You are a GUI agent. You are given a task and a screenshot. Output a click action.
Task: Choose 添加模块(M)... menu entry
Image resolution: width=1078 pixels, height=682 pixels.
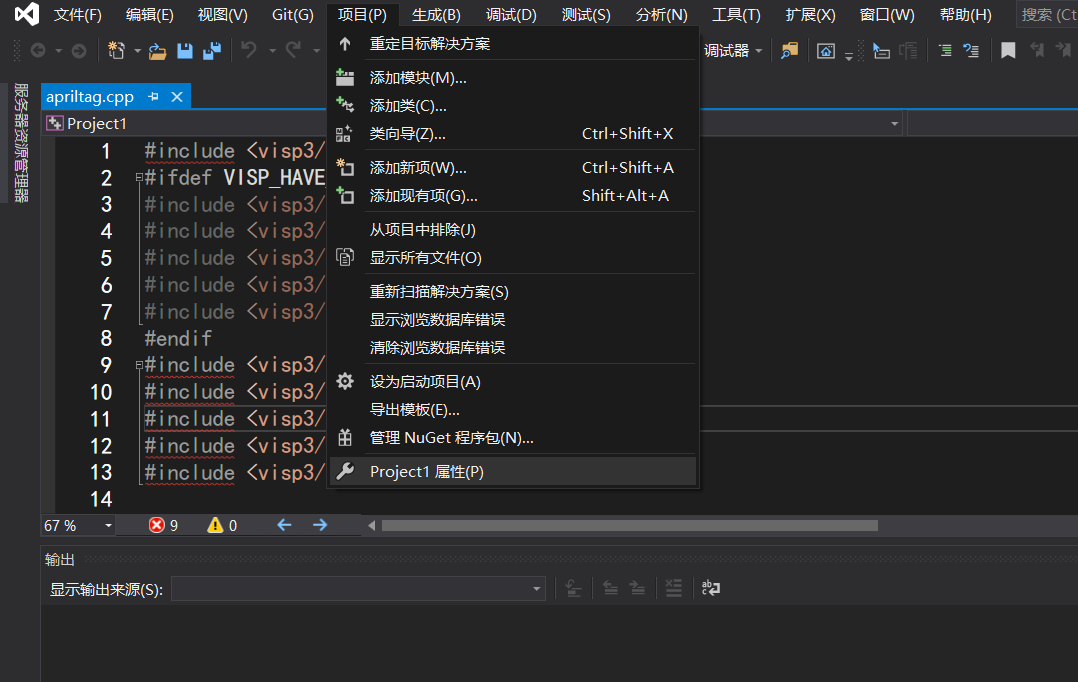click(513, 78)
